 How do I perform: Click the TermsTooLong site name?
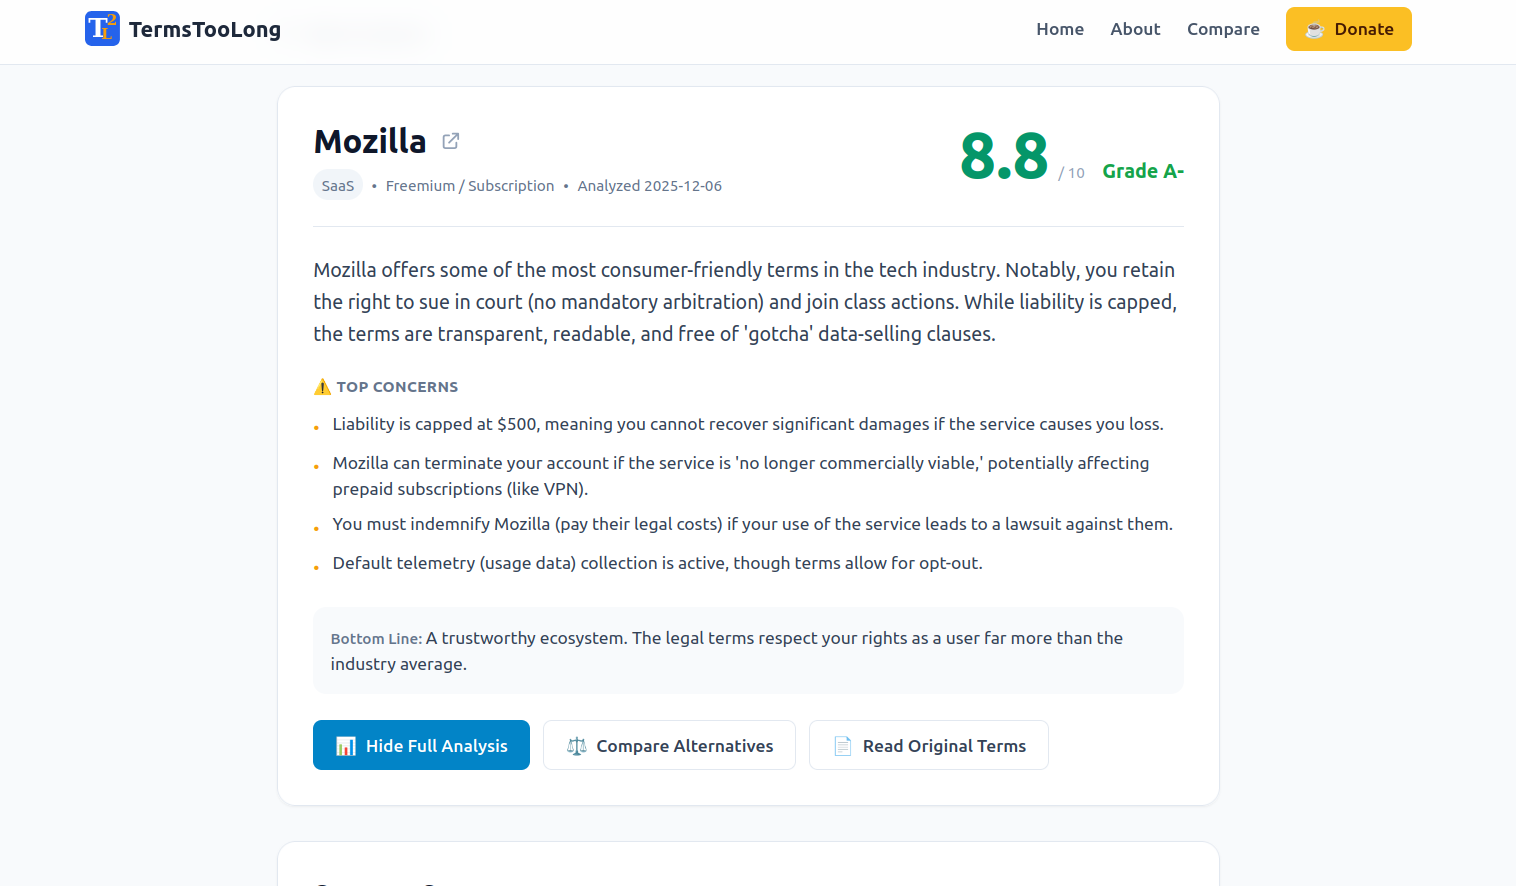205,29
